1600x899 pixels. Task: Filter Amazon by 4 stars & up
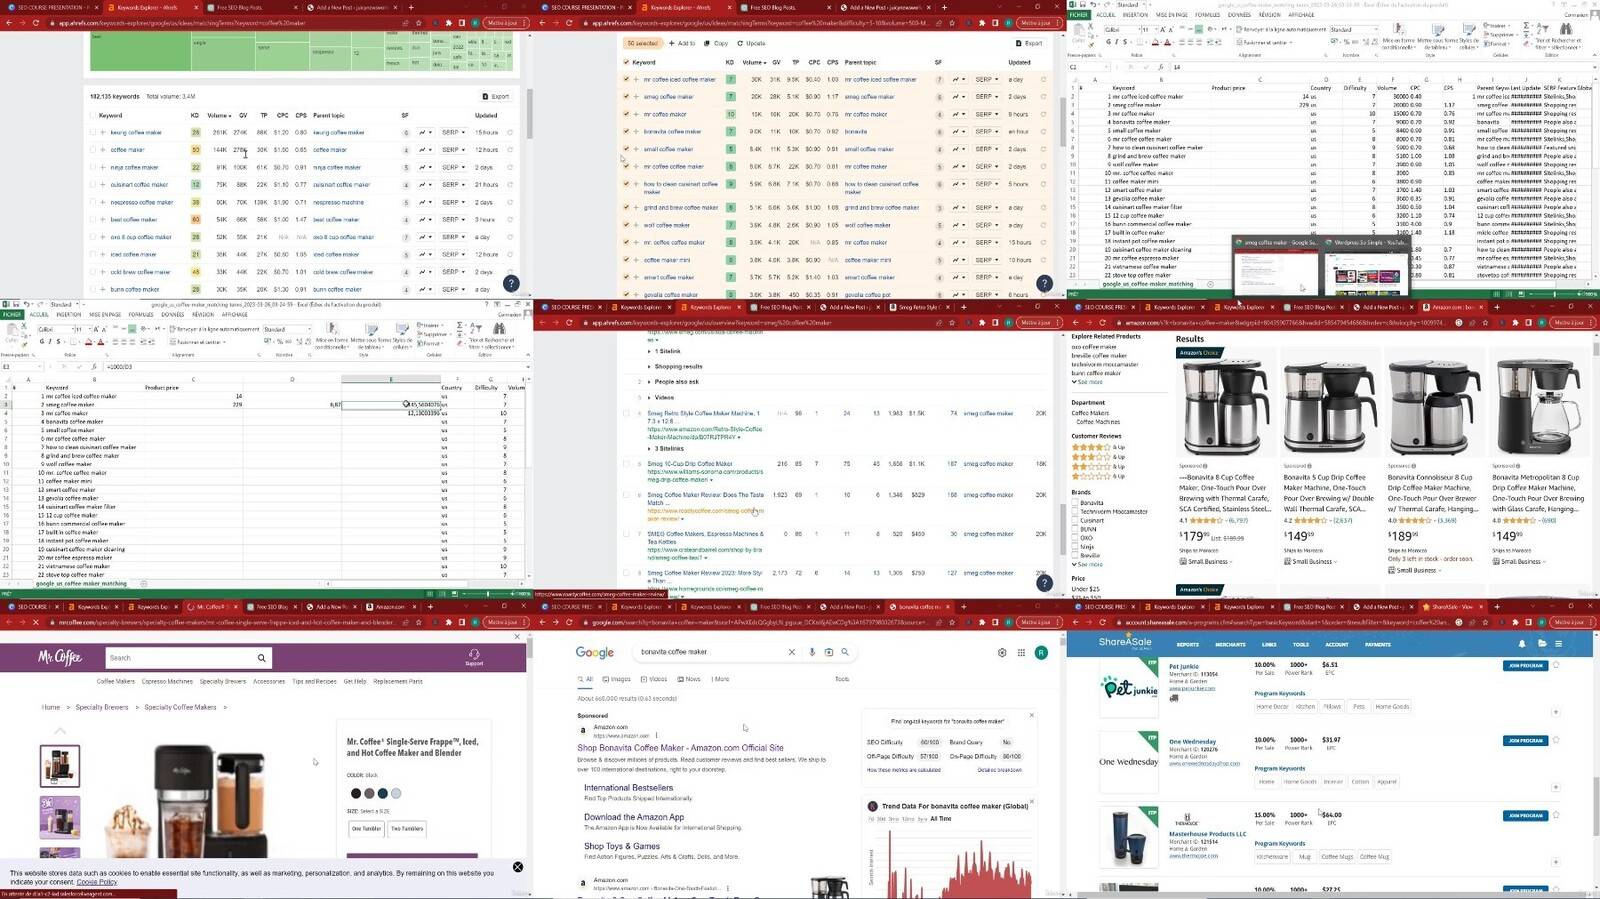click(x=1098, y=447)
